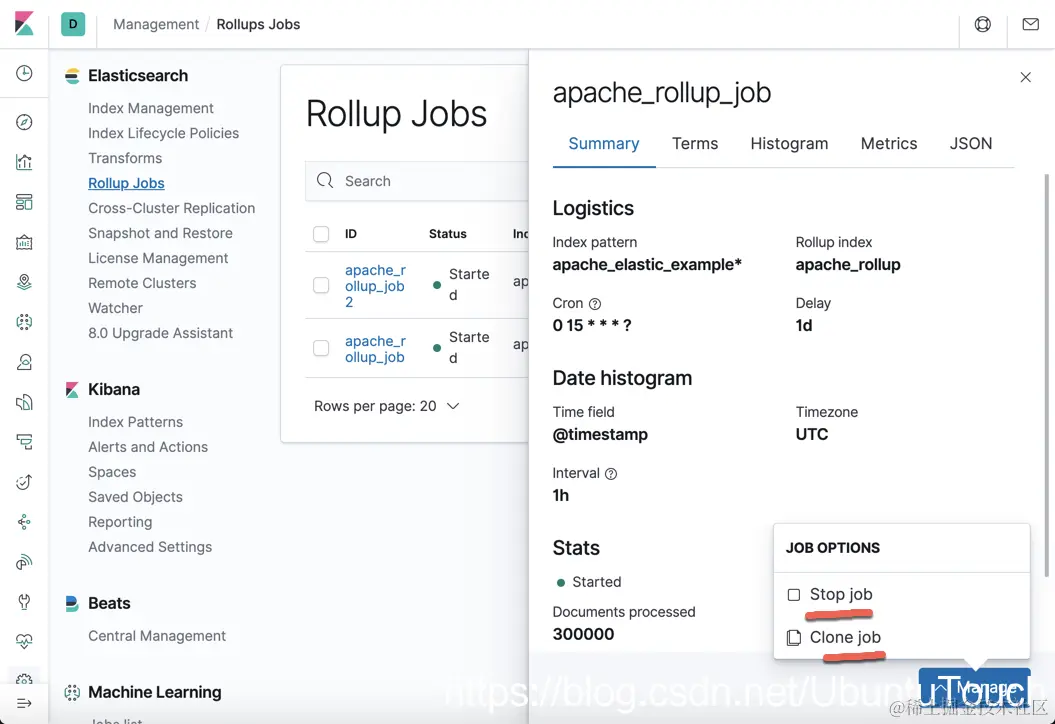Close the apache_rollup_job details flyout
Viewport: 1055px width, 724px height.
click(1025, 77)
